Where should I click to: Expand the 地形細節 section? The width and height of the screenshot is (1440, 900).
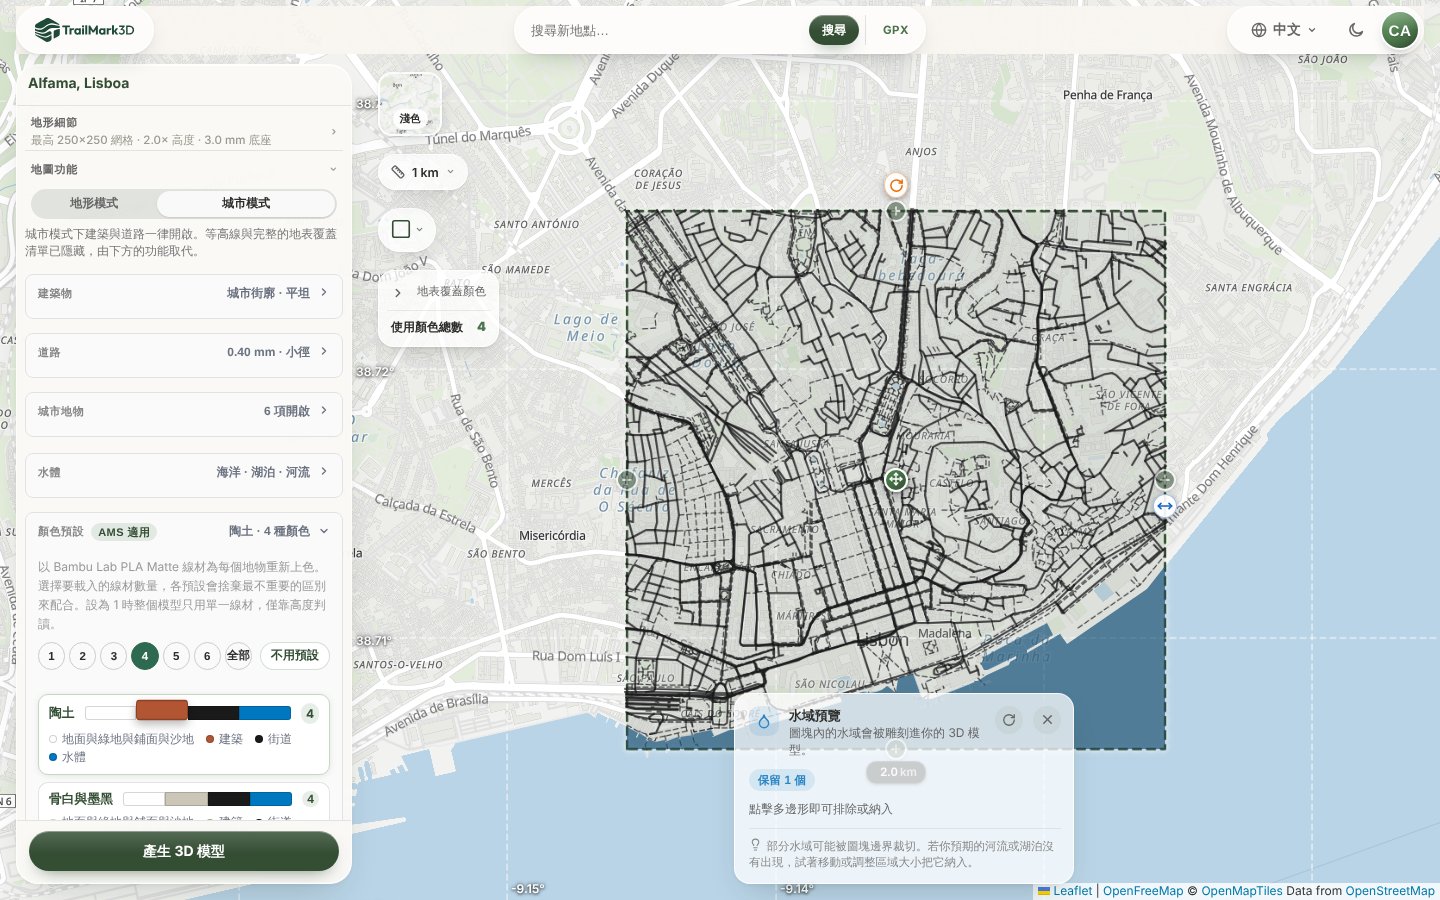coord(184,130)
